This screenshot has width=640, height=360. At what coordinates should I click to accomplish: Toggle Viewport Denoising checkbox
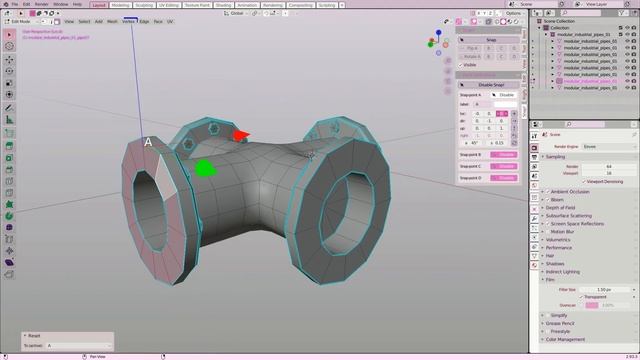pyautogui.click(x=584, y=181)
